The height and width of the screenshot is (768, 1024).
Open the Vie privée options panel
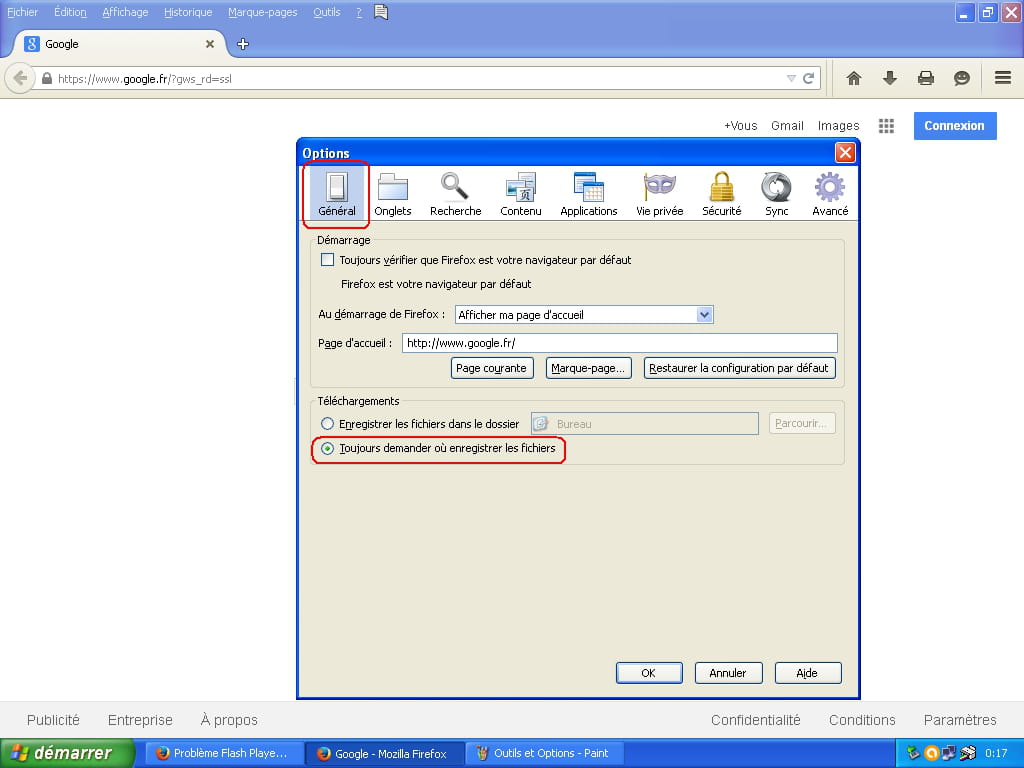coord(660,193)
